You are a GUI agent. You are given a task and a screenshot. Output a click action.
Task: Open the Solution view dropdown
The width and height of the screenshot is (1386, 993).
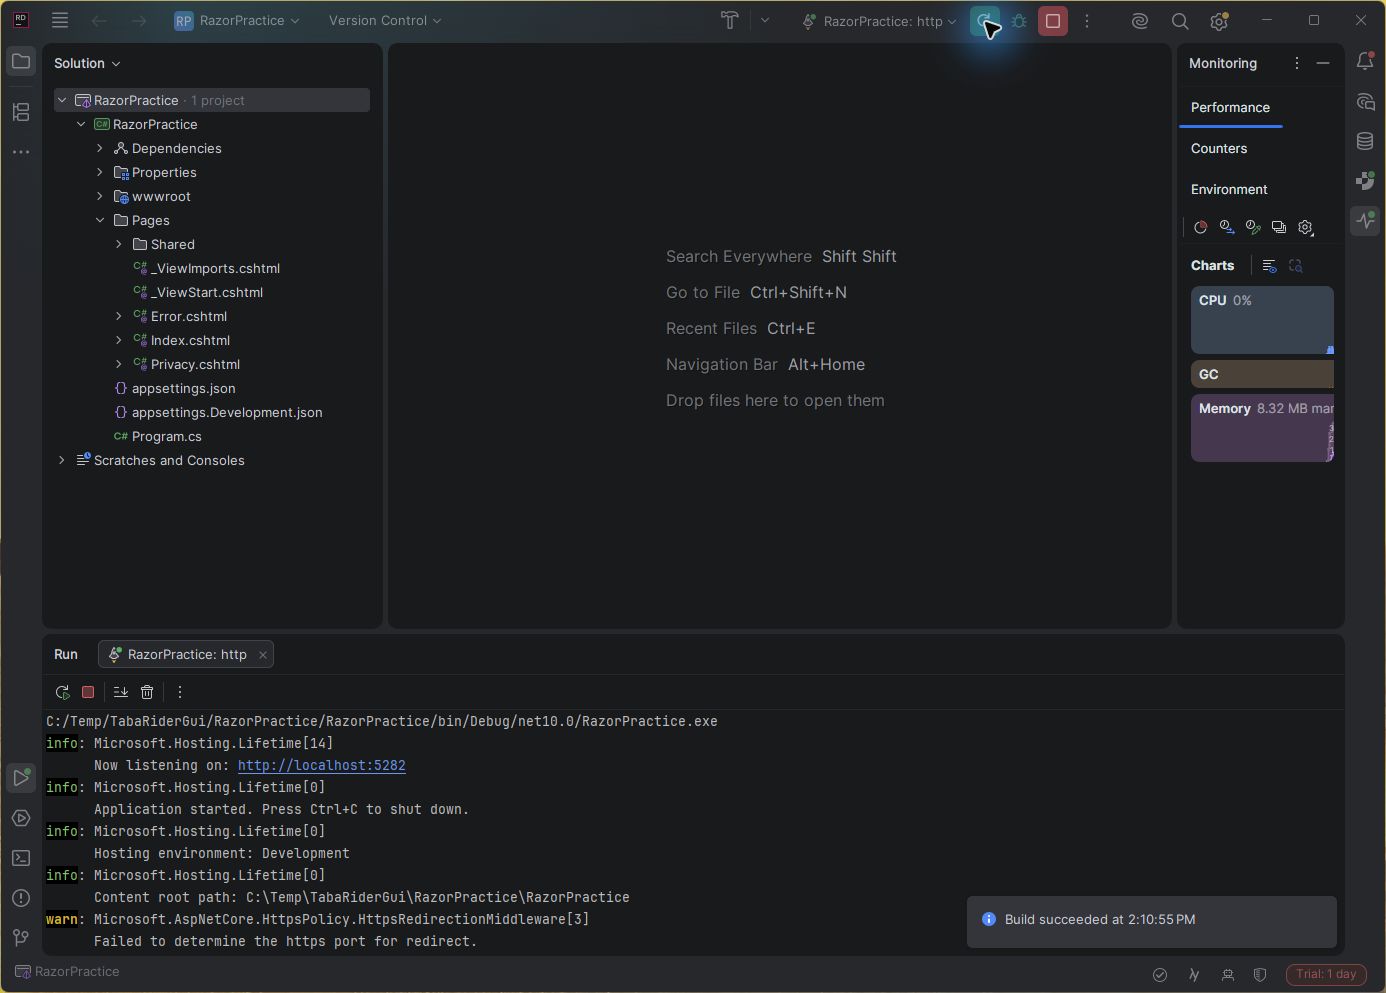coord(87,63)
